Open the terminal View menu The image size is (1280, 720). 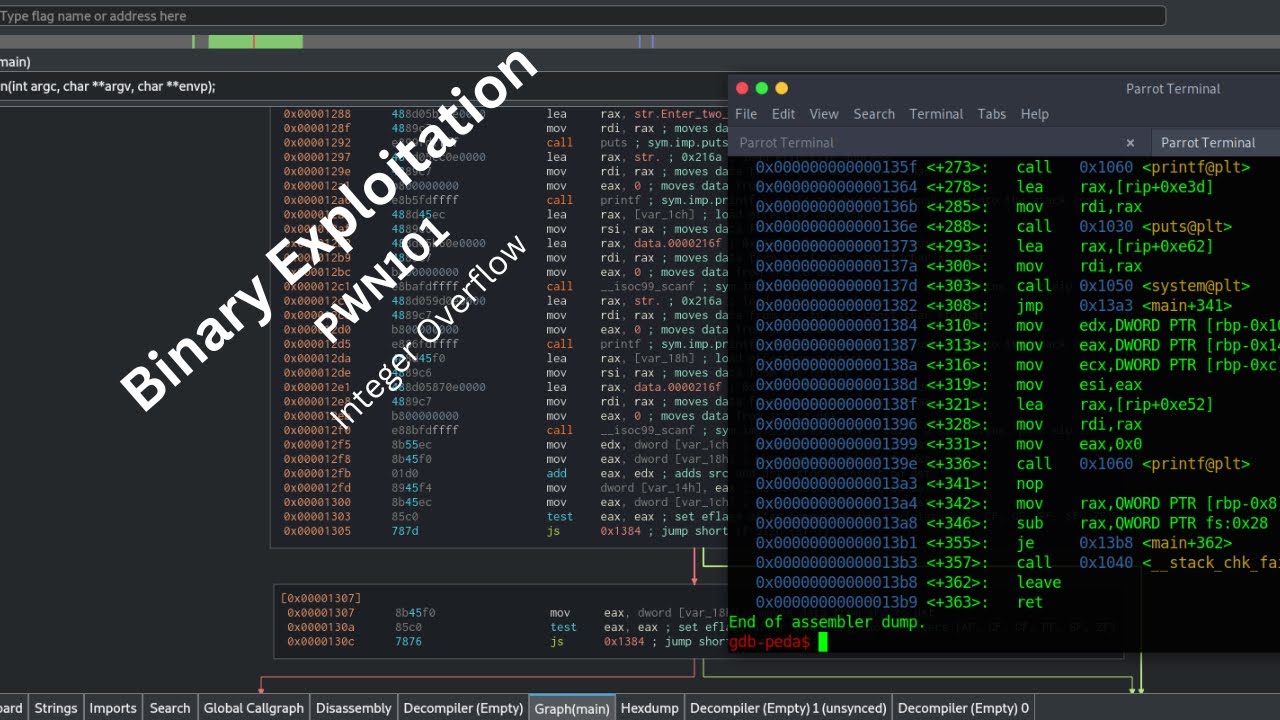[824, 114]
